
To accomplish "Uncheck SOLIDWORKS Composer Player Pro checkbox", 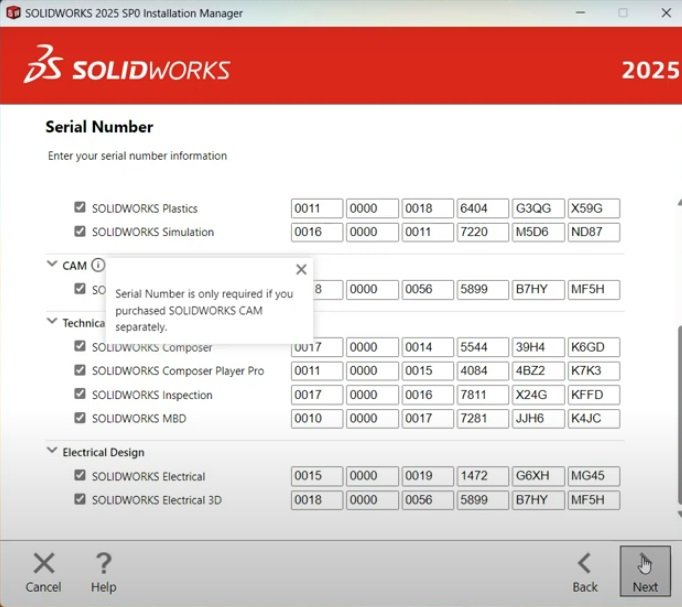I will coord(80,370).
